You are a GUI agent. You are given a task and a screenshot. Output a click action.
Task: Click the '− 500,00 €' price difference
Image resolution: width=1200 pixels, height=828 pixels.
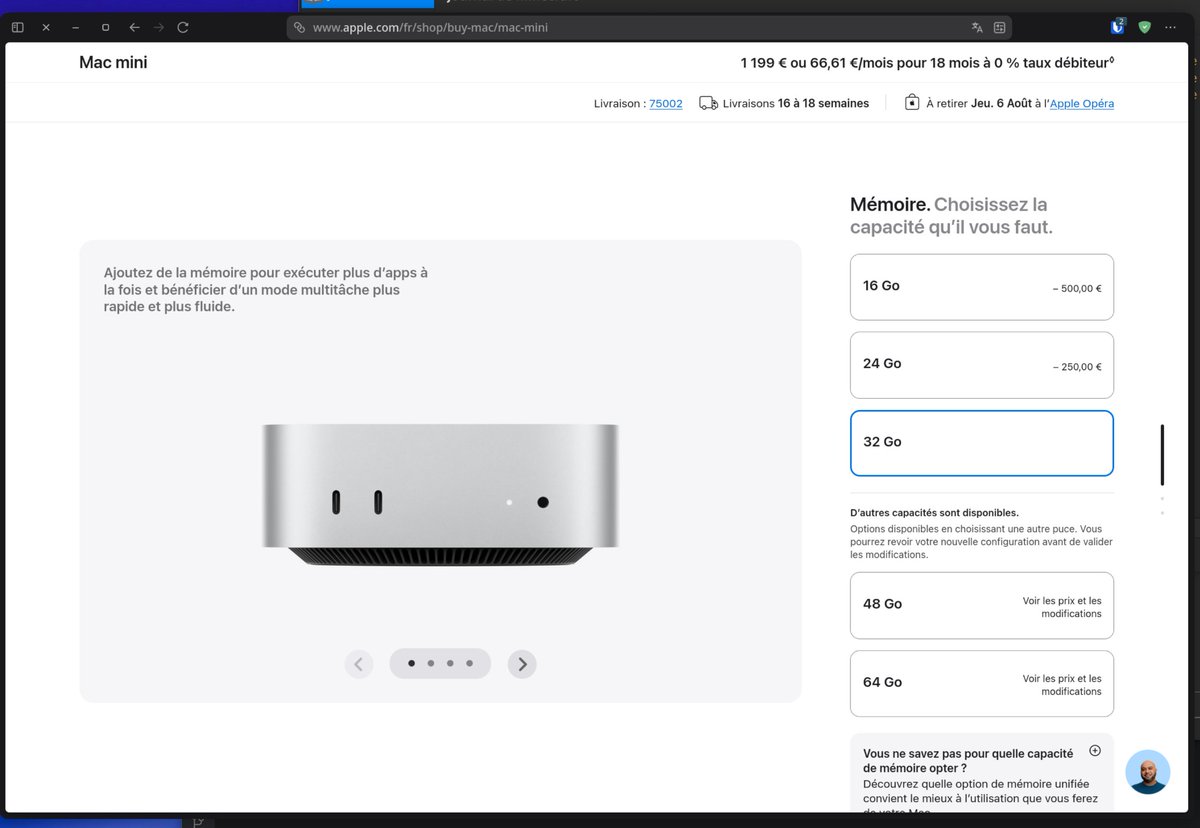1077,288
